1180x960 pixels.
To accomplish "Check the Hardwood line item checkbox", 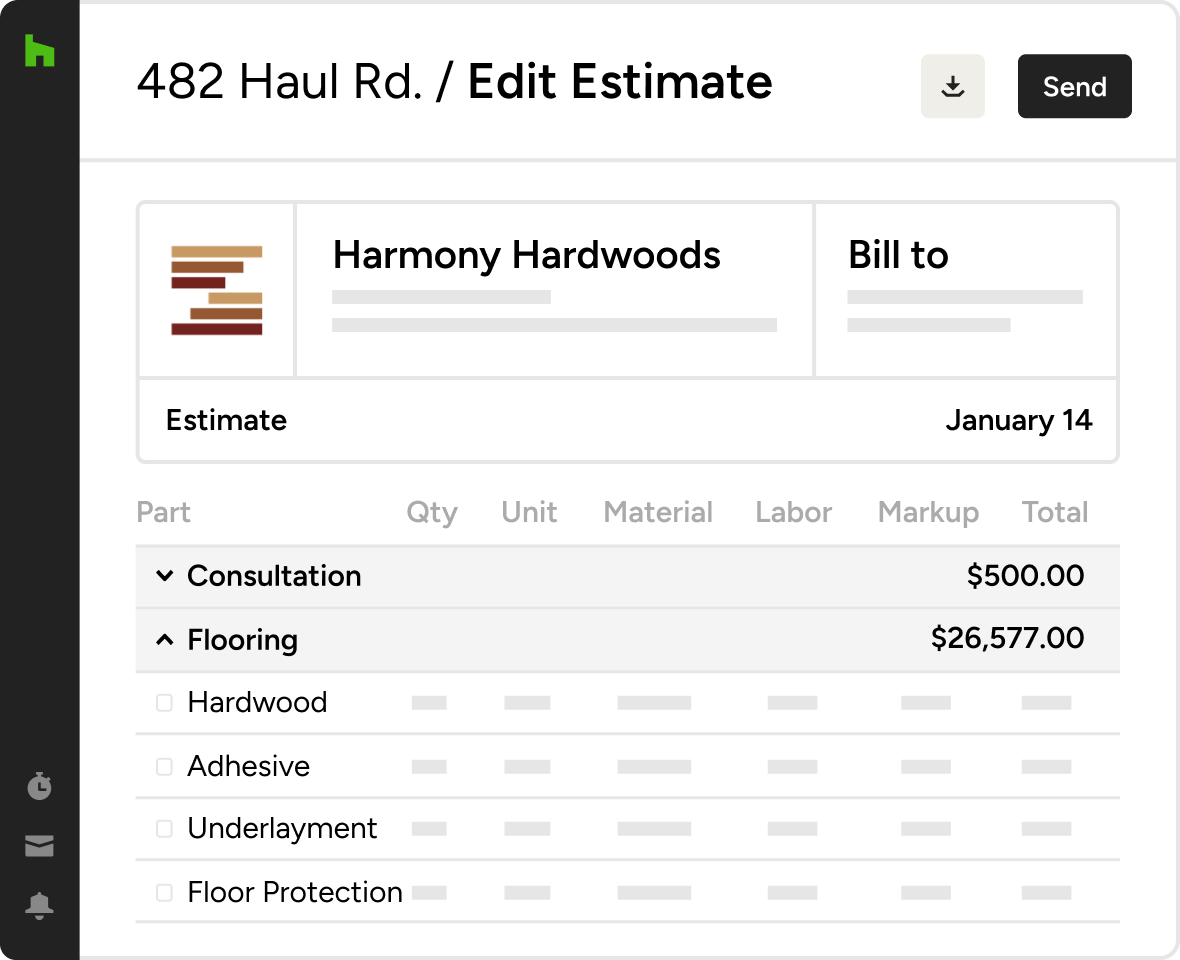I will [x=164, y=703].
